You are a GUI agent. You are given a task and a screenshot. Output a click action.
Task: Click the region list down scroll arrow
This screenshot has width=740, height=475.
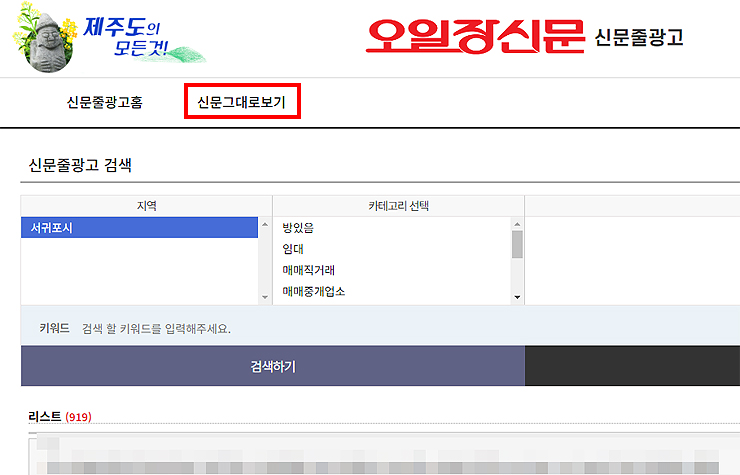265,297
